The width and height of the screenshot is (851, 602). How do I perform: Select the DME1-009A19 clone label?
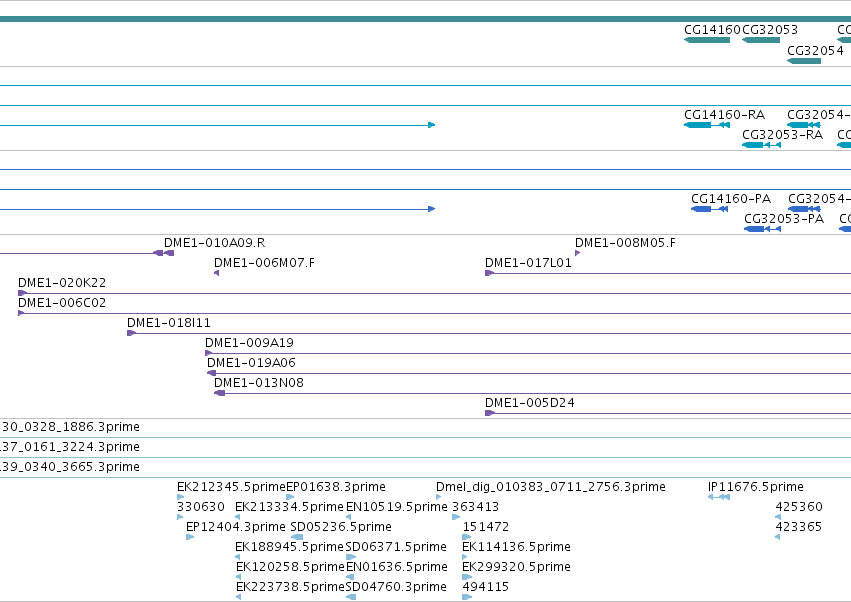[x=249, y=343]
